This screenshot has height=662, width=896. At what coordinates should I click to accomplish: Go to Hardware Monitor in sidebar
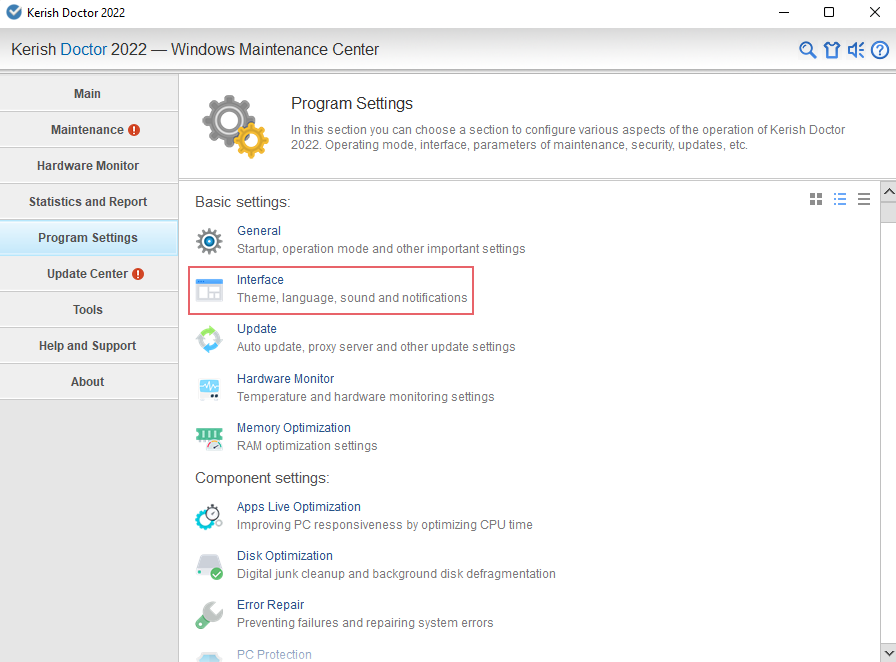(89, 166)
